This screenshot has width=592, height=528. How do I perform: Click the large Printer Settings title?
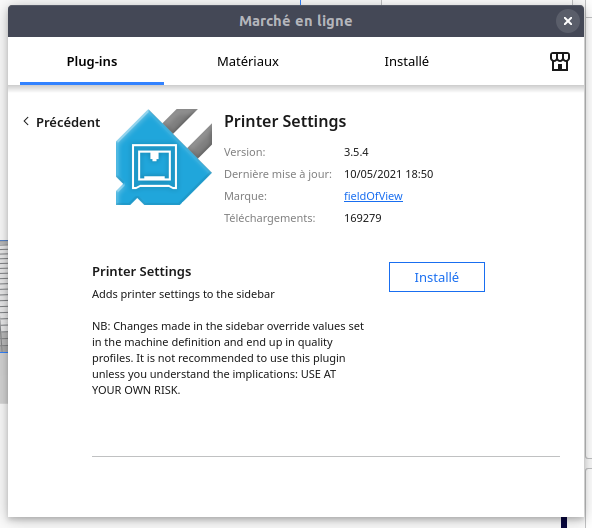(x=285, y=122)
